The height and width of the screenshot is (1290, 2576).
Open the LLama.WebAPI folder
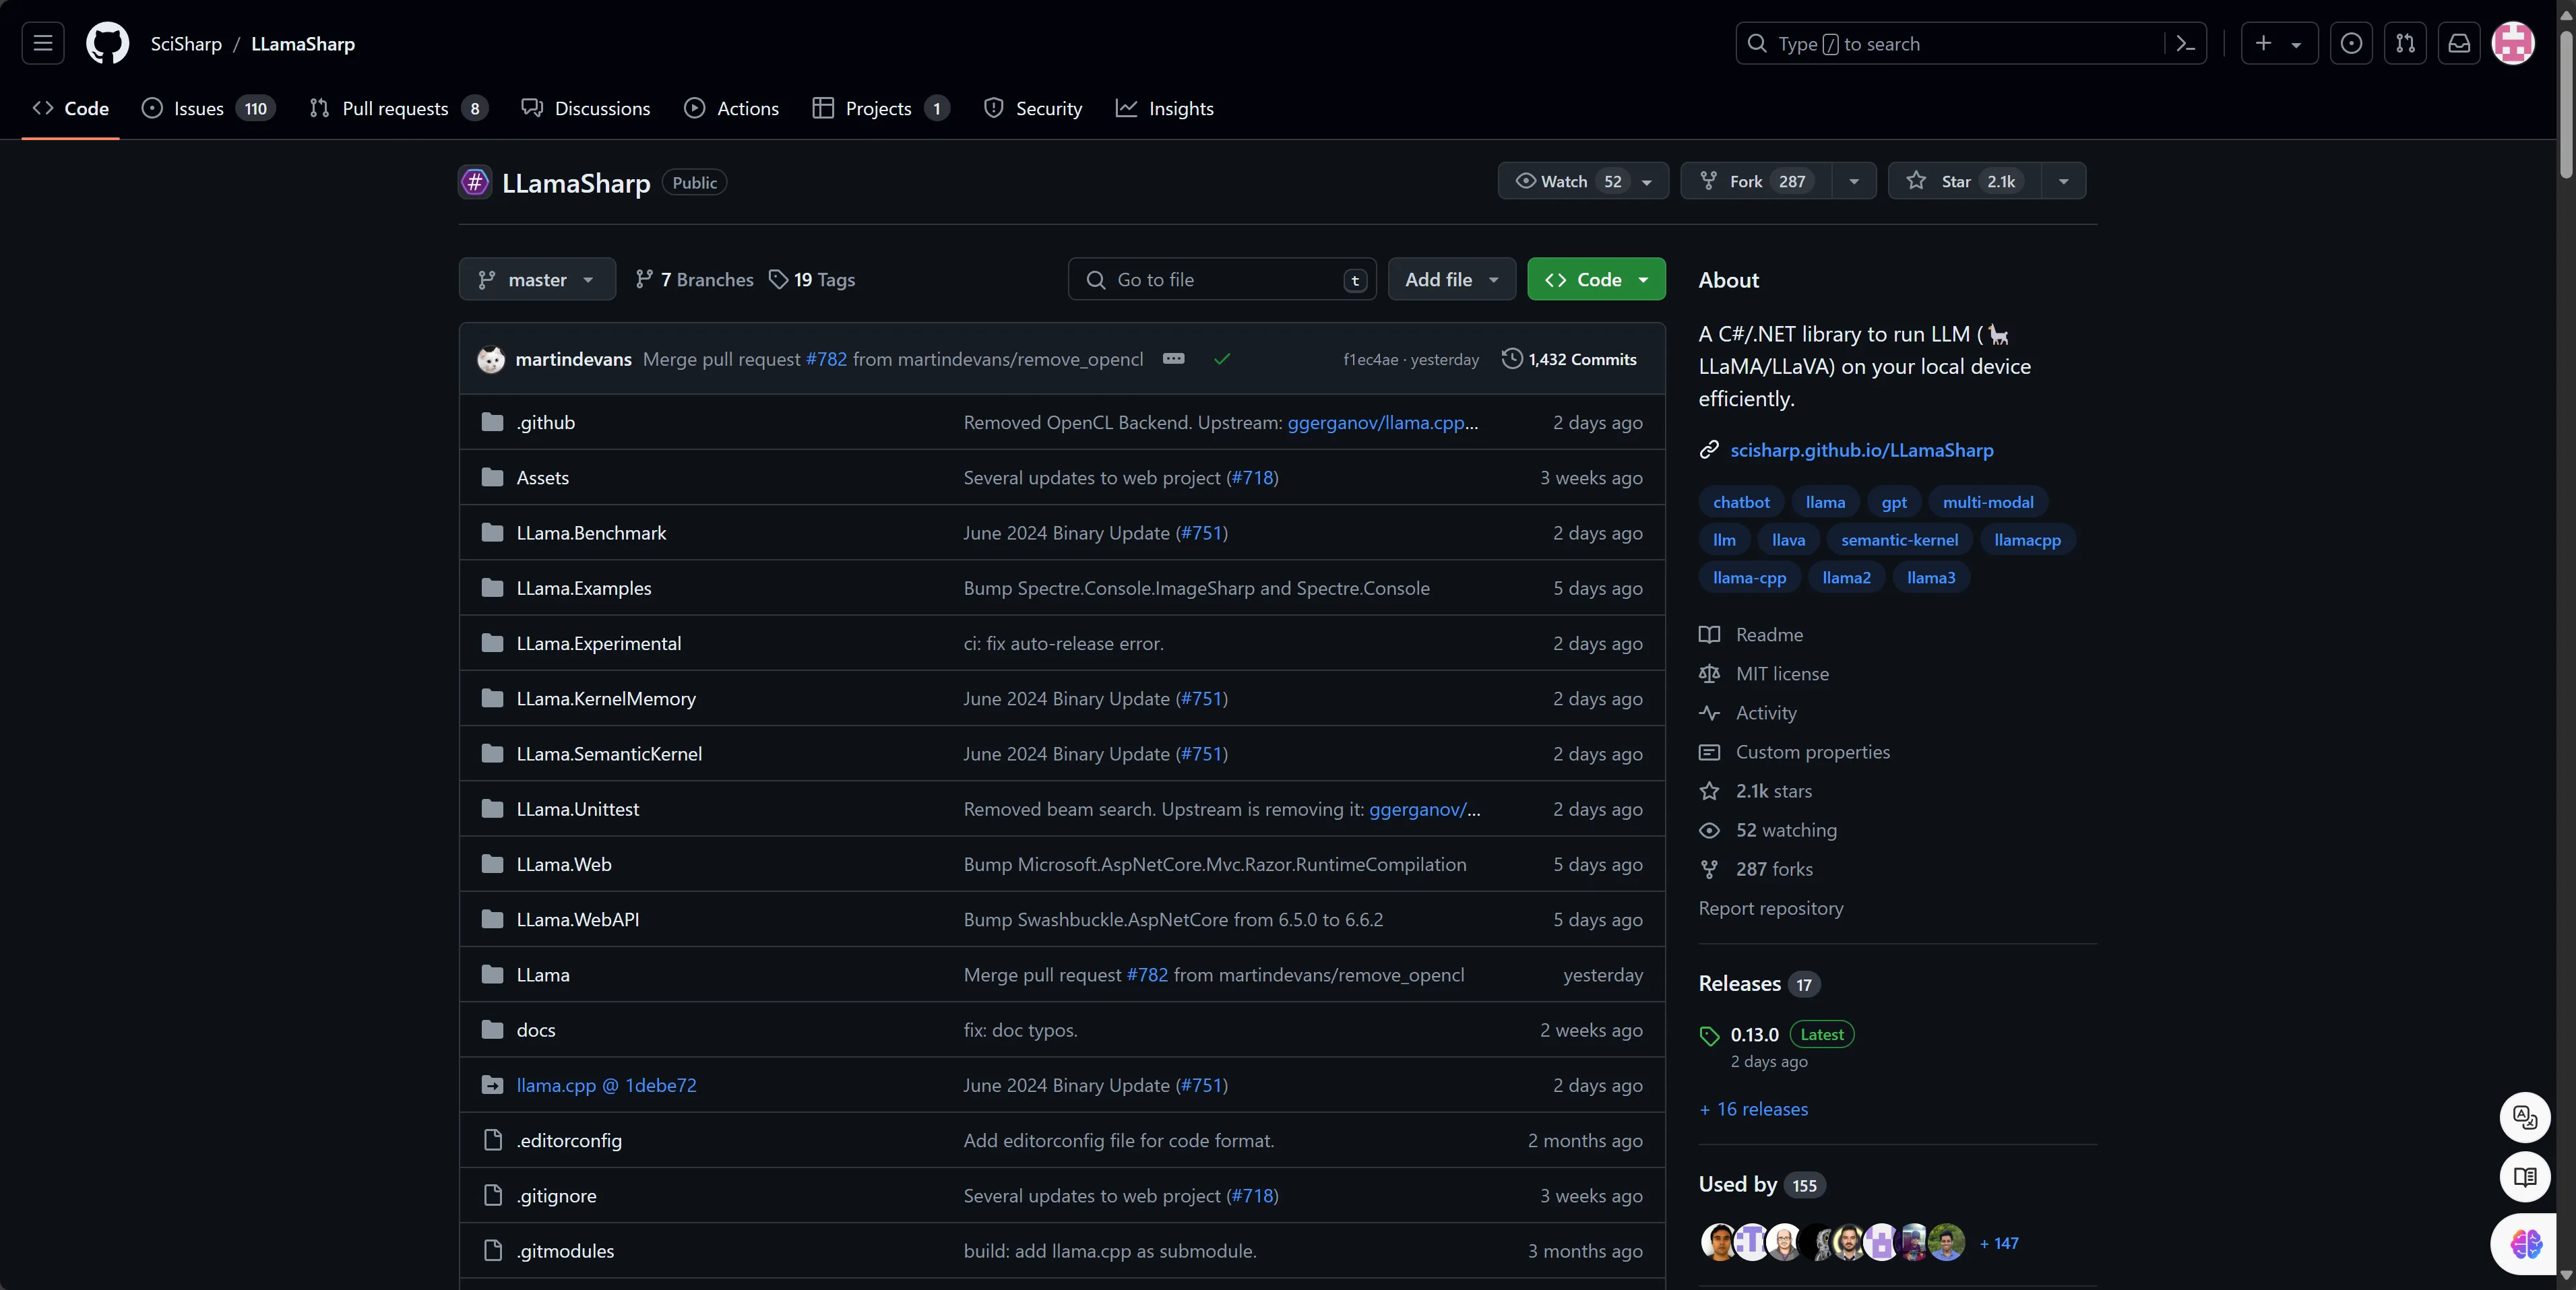tap(578, 919)
